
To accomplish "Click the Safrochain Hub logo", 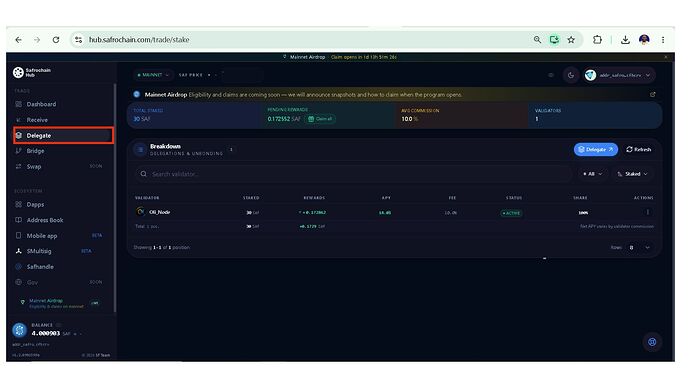I will (32, 73).
